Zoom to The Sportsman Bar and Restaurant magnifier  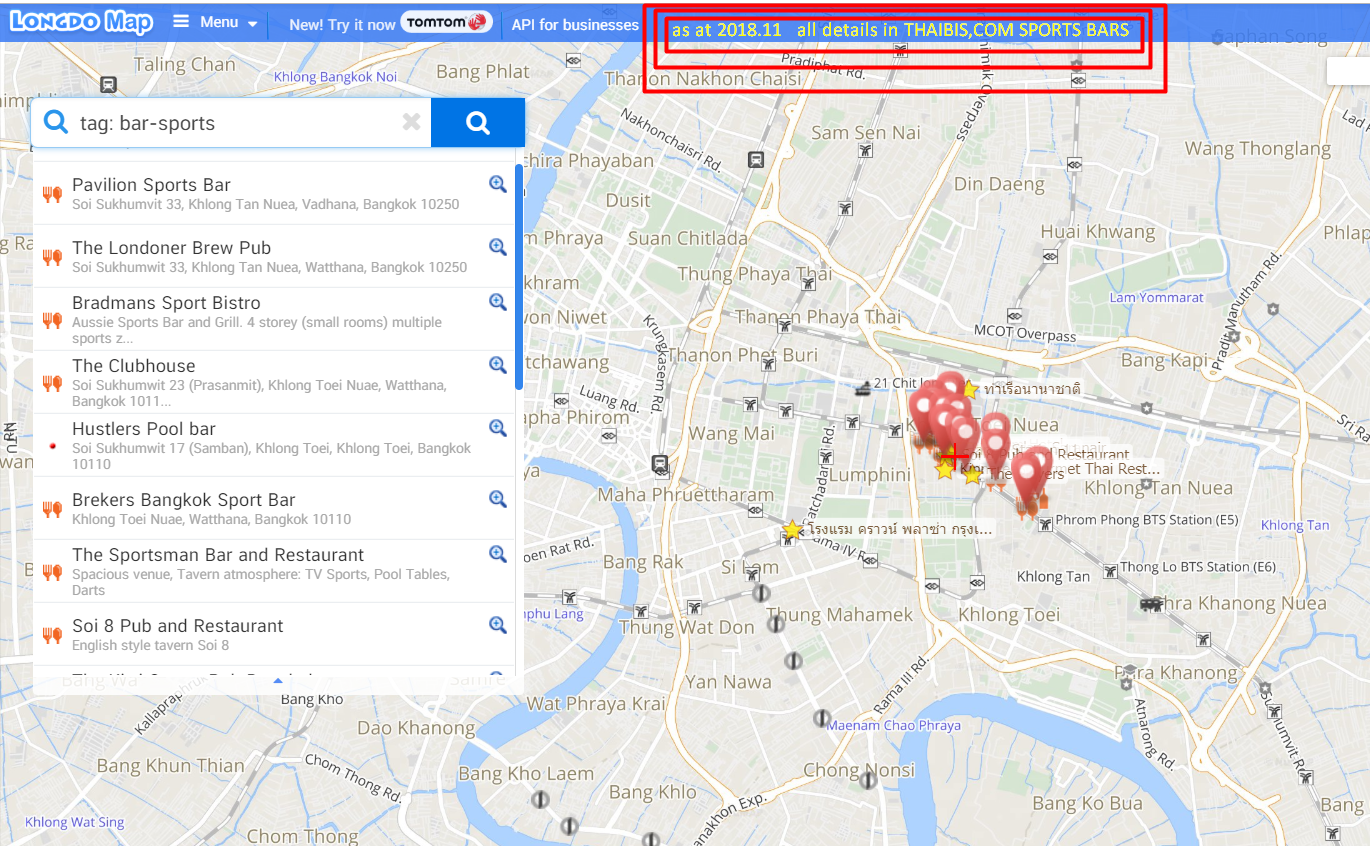pyautogui.click(x=498, y=554)
